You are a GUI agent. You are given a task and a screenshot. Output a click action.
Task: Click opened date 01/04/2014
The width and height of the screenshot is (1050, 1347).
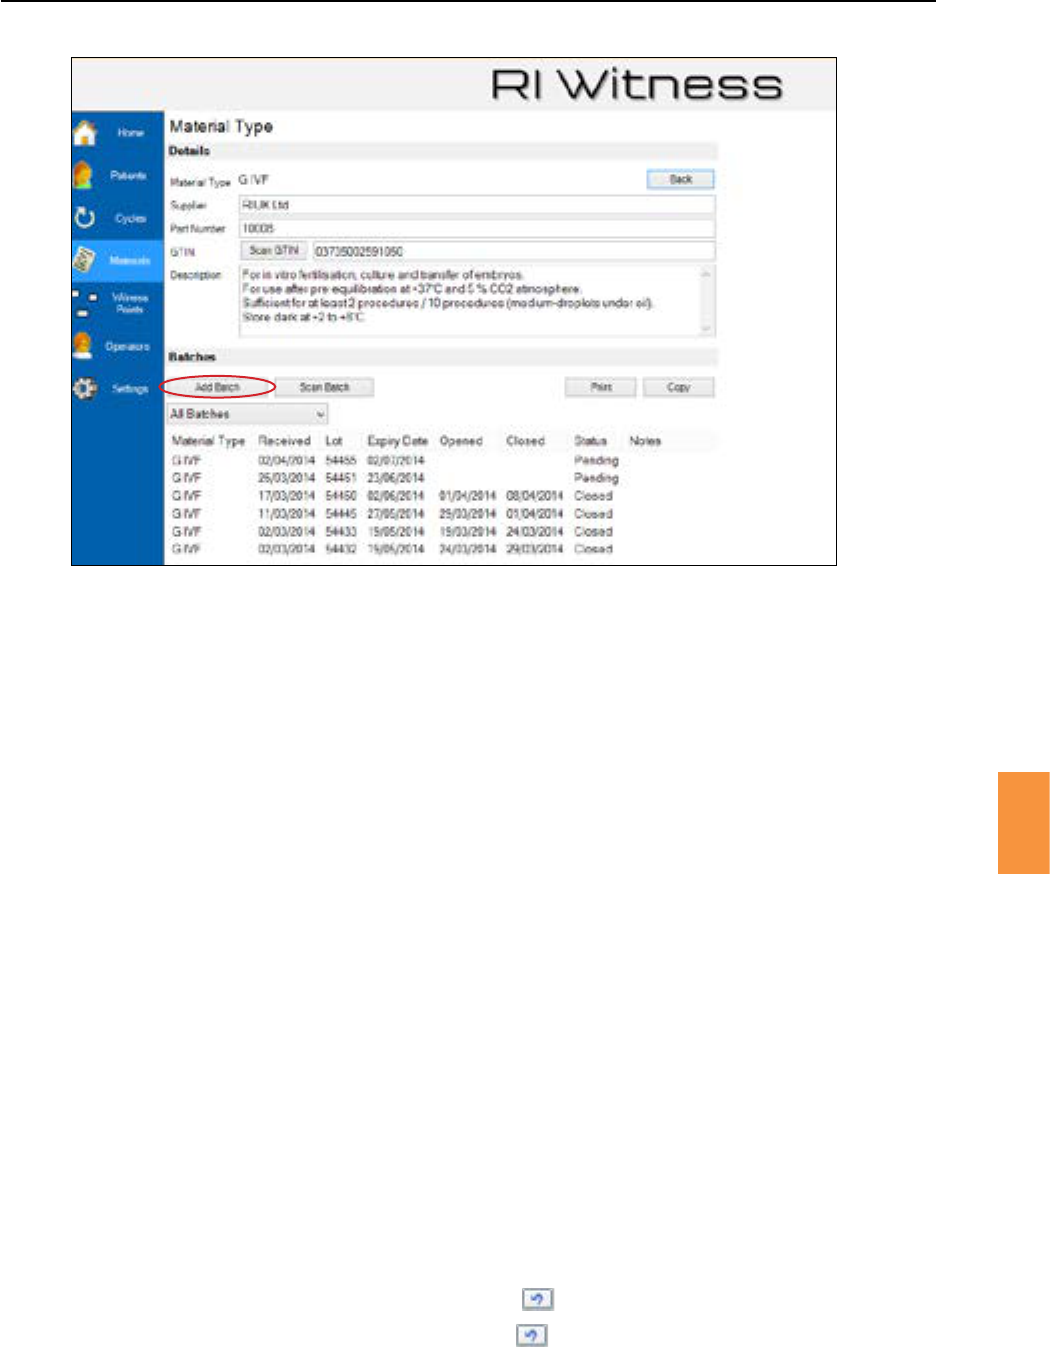[x=468, y=496]
